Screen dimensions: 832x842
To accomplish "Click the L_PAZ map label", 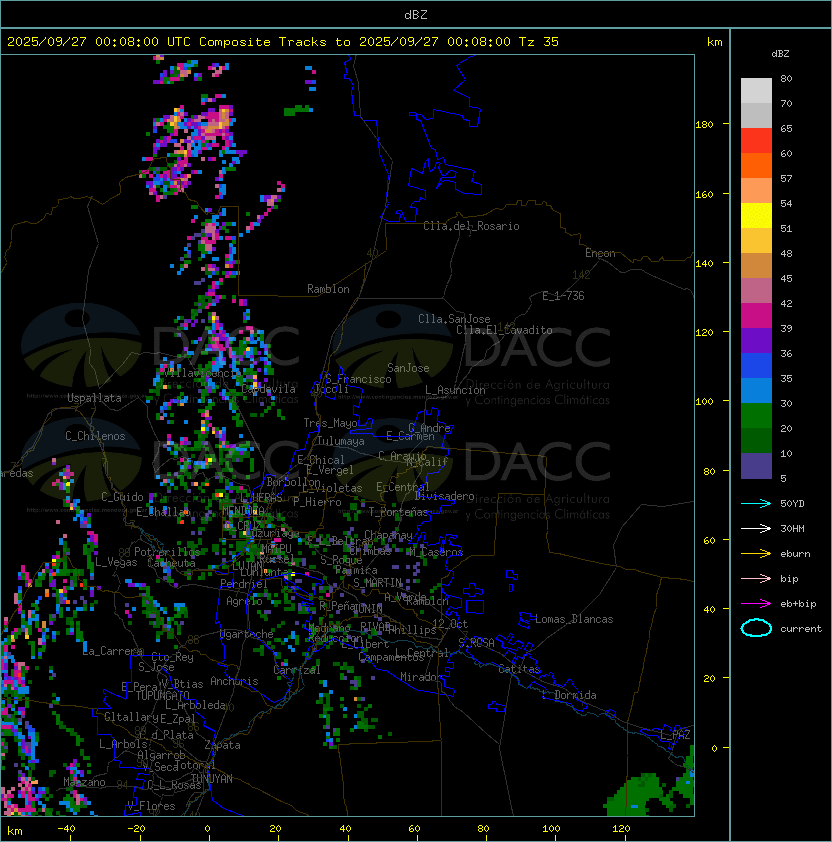I will [x=675, y=735].
